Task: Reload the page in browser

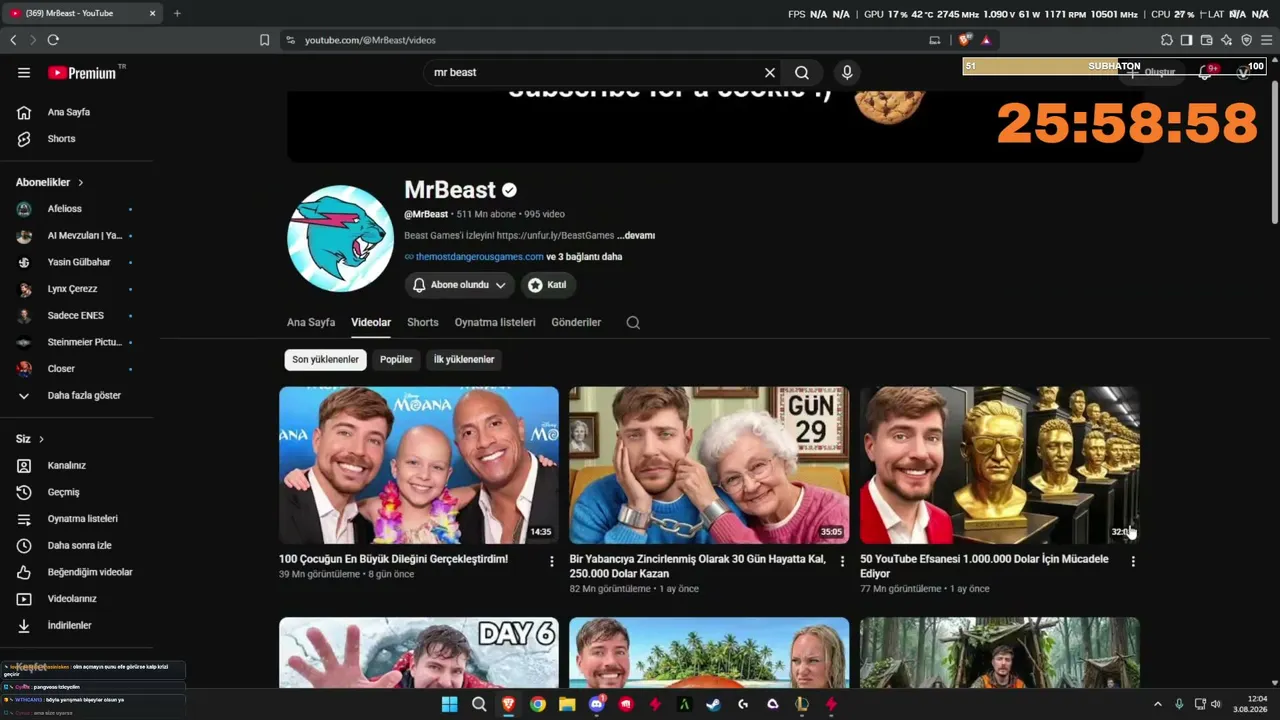Action: (53, 40)
